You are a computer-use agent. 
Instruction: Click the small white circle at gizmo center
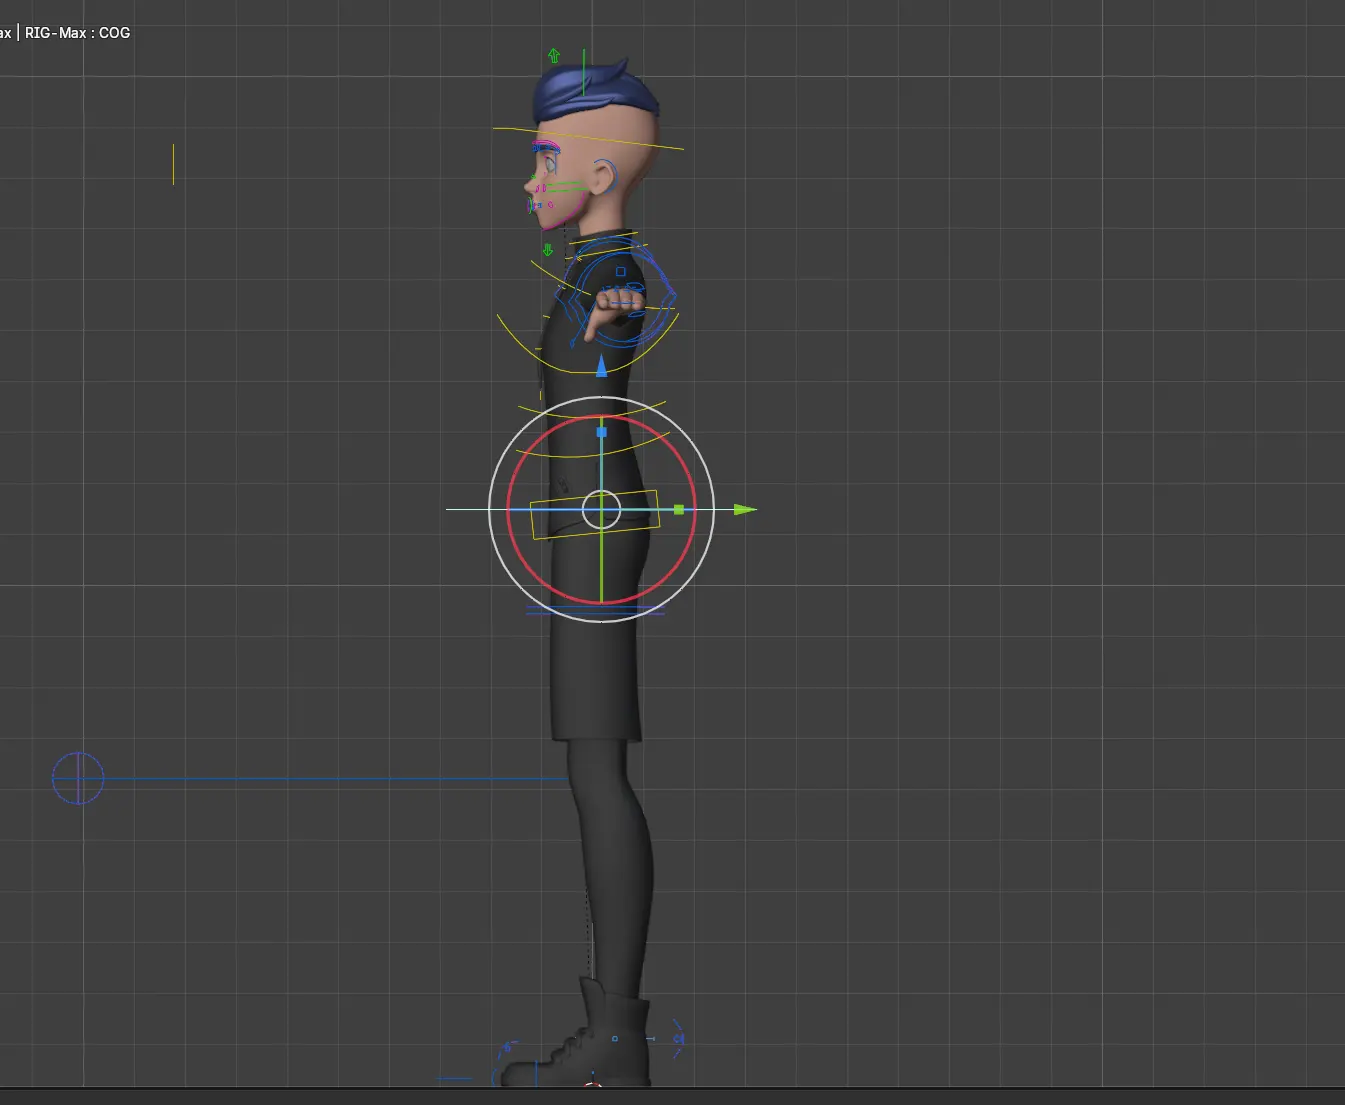tap(601, 510)
